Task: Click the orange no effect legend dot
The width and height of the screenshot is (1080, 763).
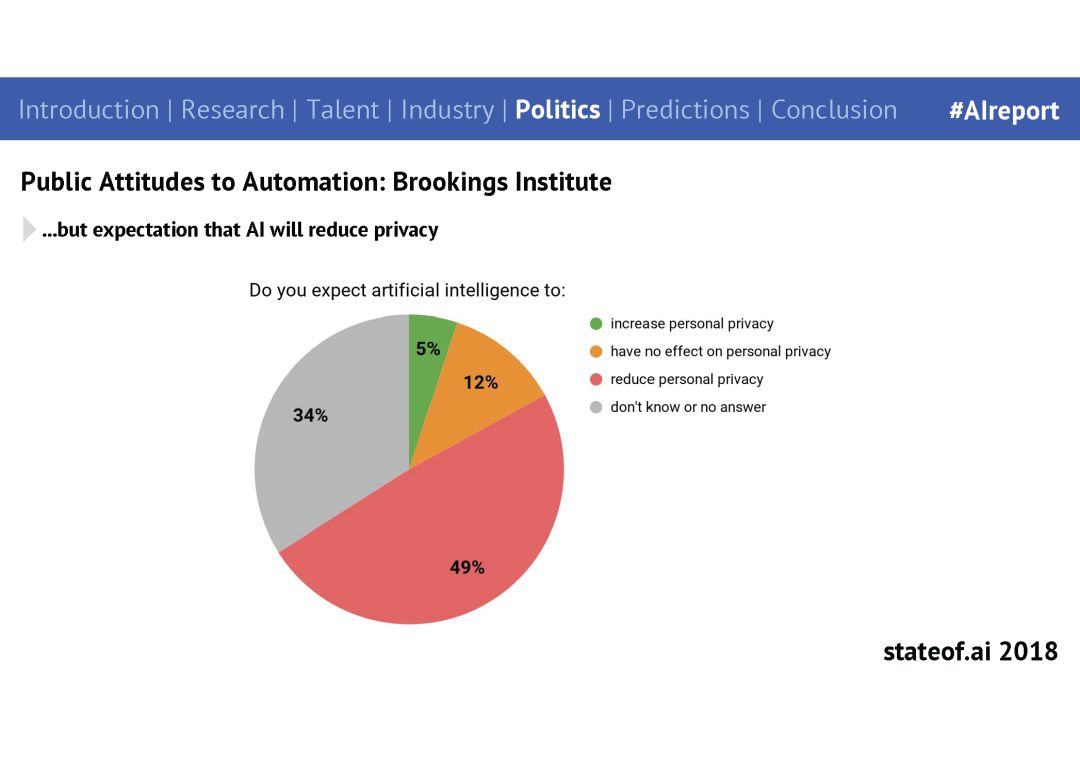Action: click(x=596, y=352)
